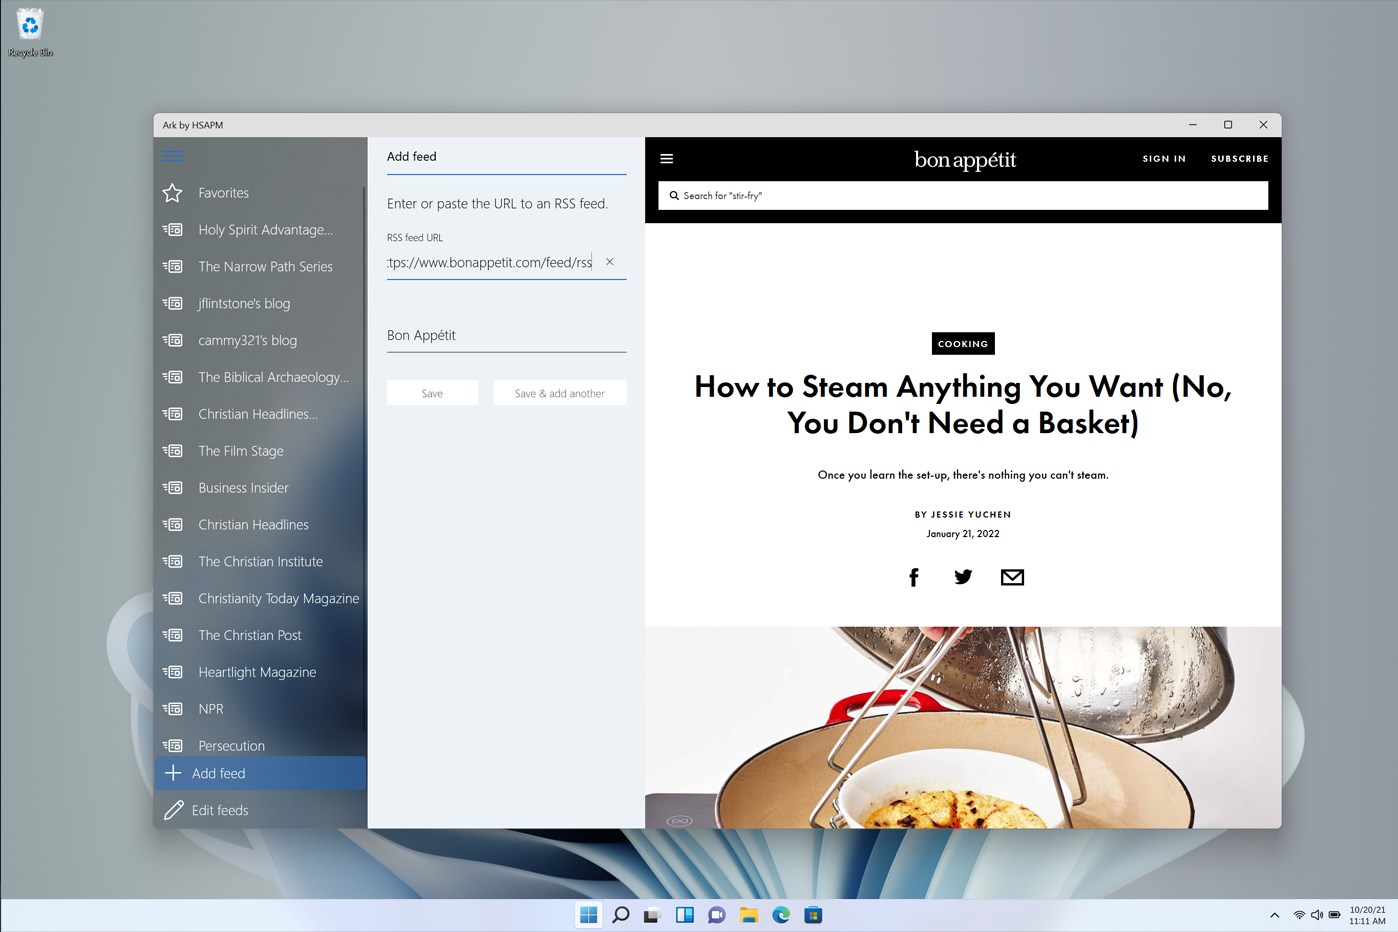Select Christian Headlines... feed with ellipsis
The width and height of the screenshot is (1398, 932).
coord(260,414)
